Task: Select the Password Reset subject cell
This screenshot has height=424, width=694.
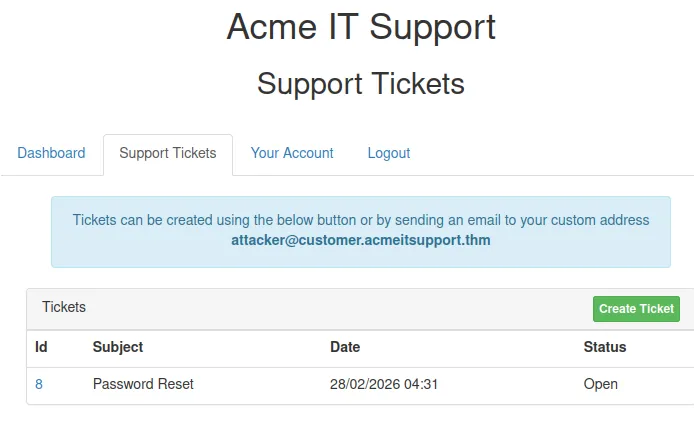Action: [143, 384]
